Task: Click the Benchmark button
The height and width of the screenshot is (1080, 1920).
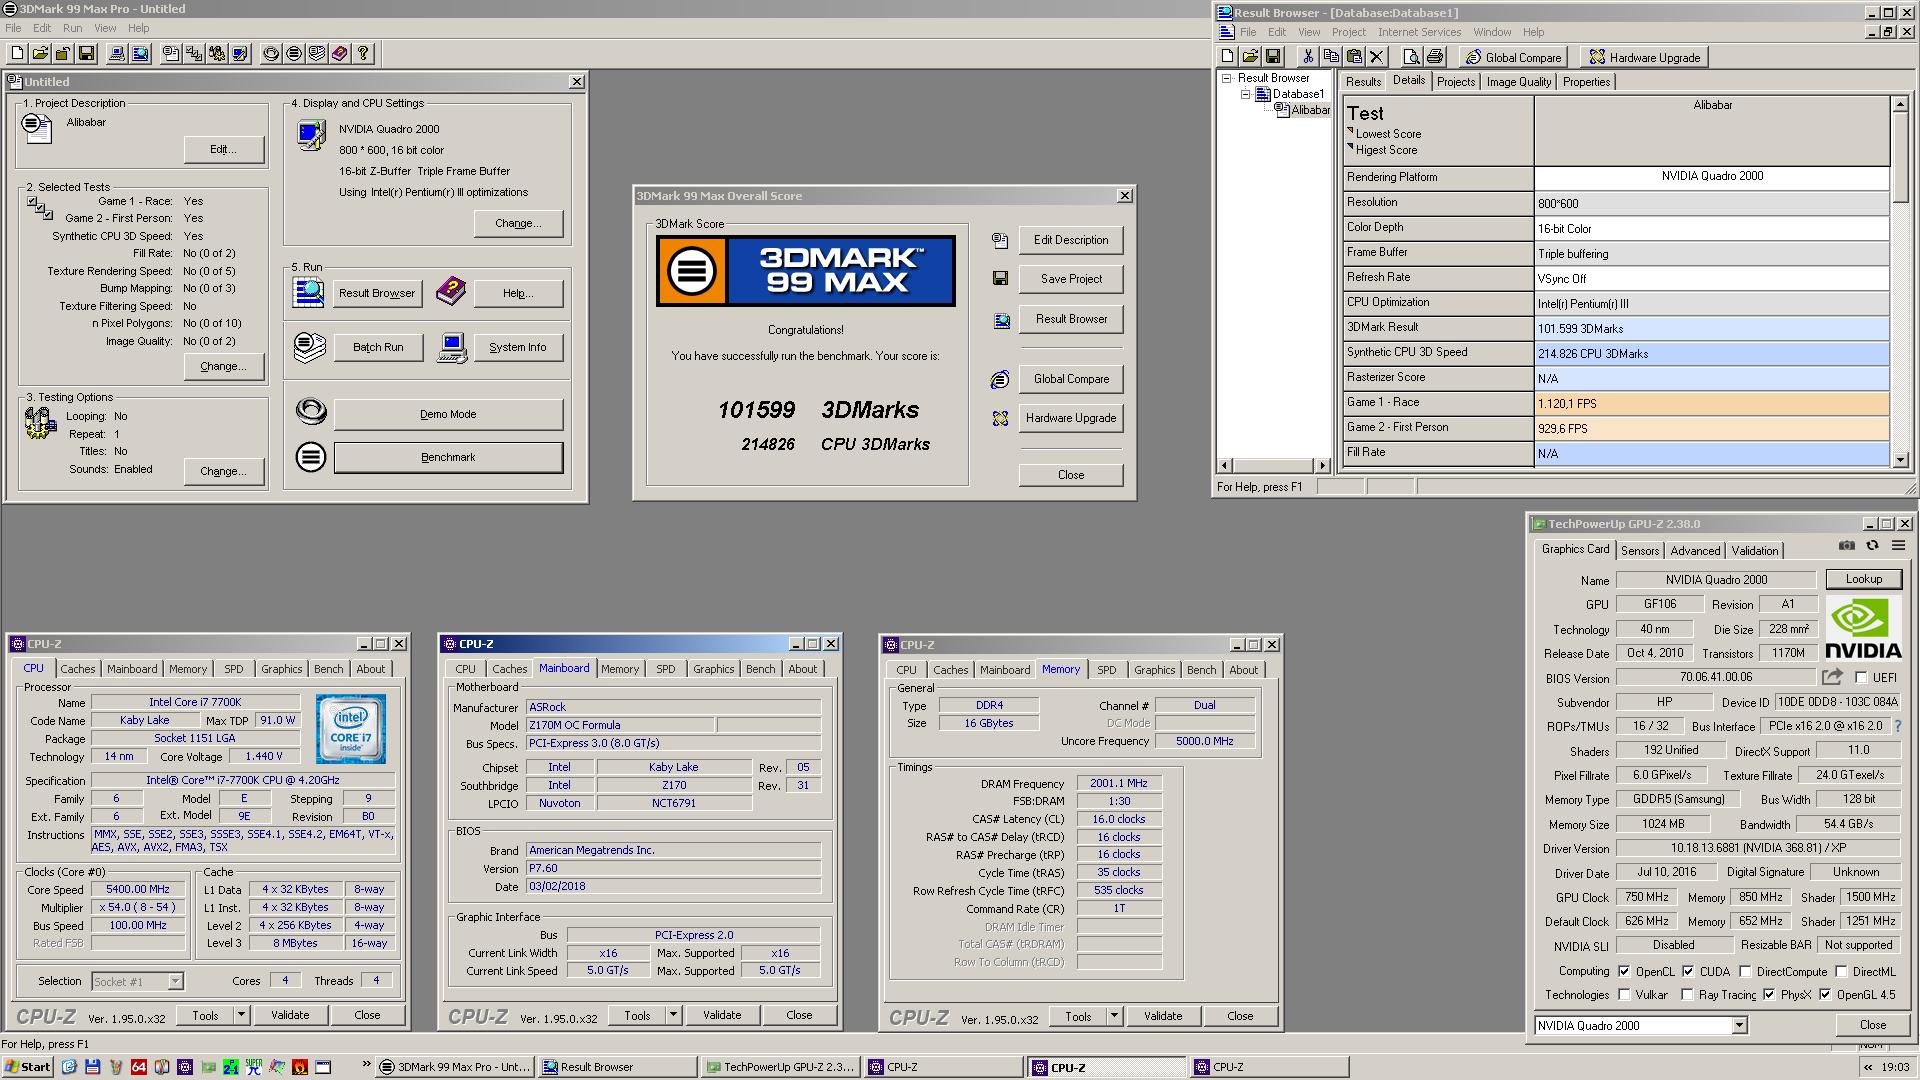Action: (448, 457)
